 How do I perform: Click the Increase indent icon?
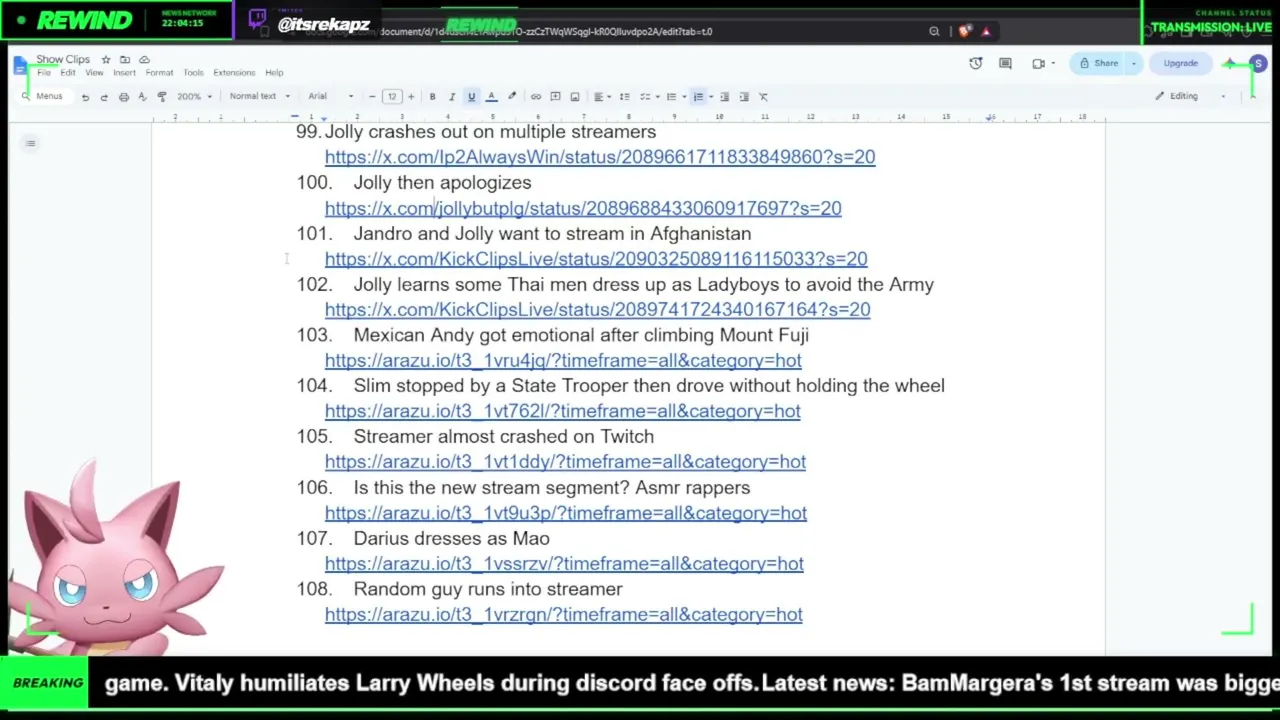pos(744,97)
